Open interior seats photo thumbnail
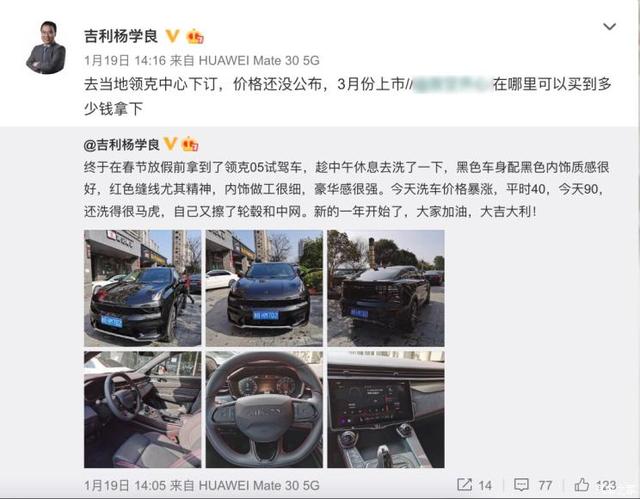The image size is (640, 499). 142,409
